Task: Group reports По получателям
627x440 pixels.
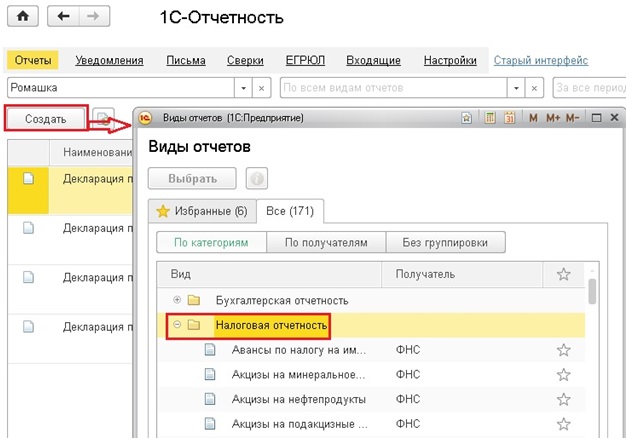Action: 326,242
